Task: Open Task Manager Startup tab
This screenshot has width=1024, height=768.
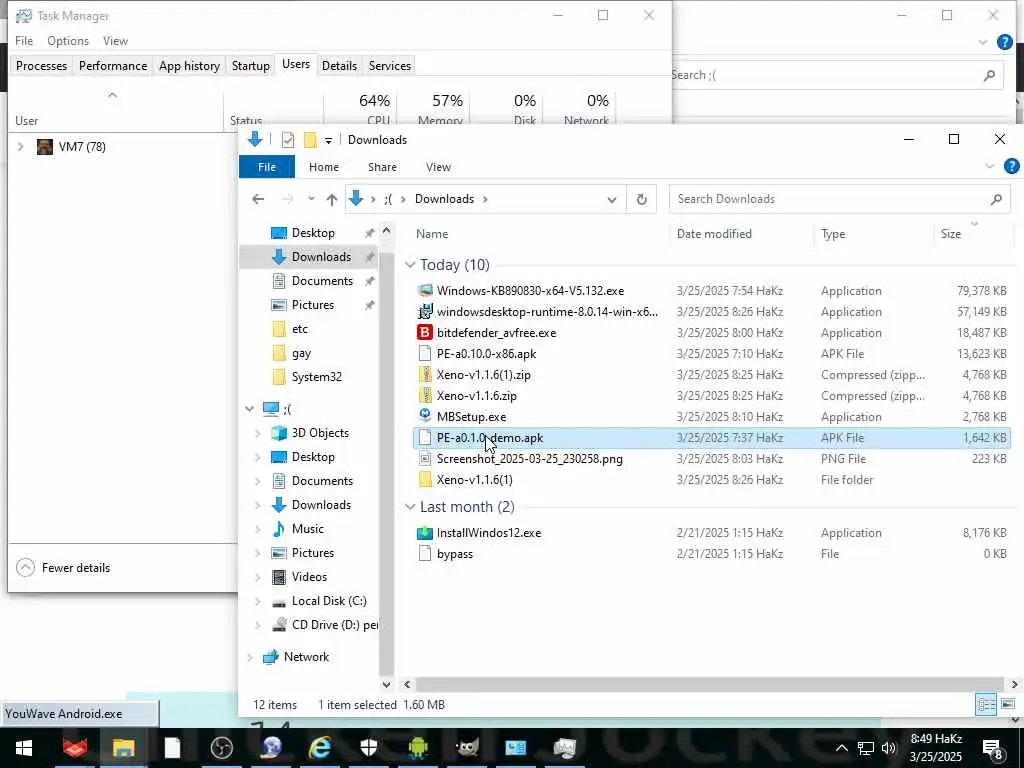Action: (x=251, y=66)
